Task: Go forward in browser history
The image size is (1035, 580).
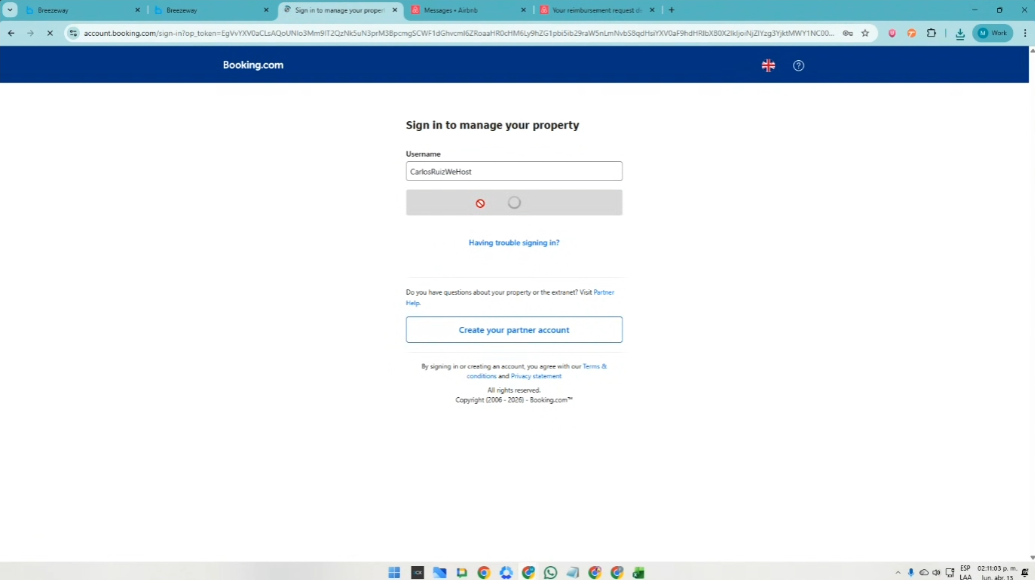Action: click(x=30, y=33)
